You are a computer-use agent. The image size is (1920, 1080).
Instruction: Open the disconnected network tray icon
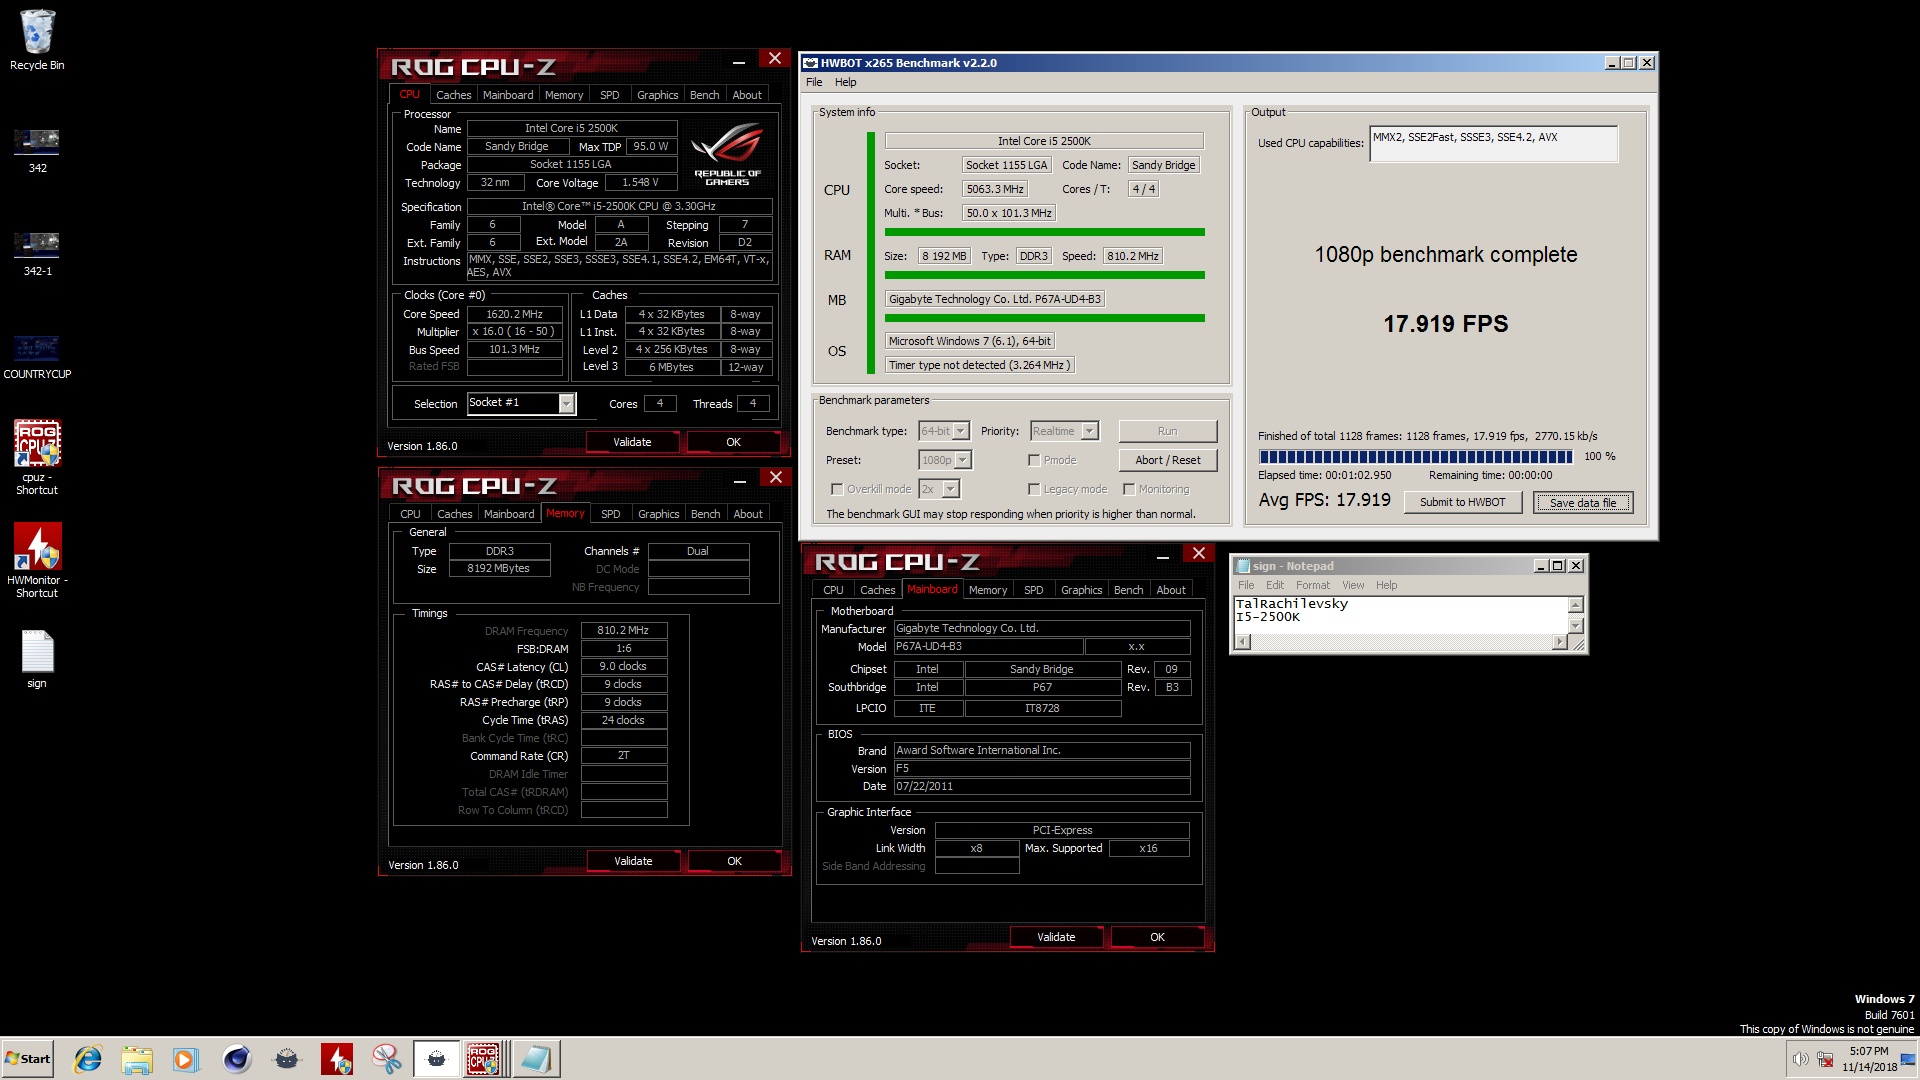point(1825,1059)
